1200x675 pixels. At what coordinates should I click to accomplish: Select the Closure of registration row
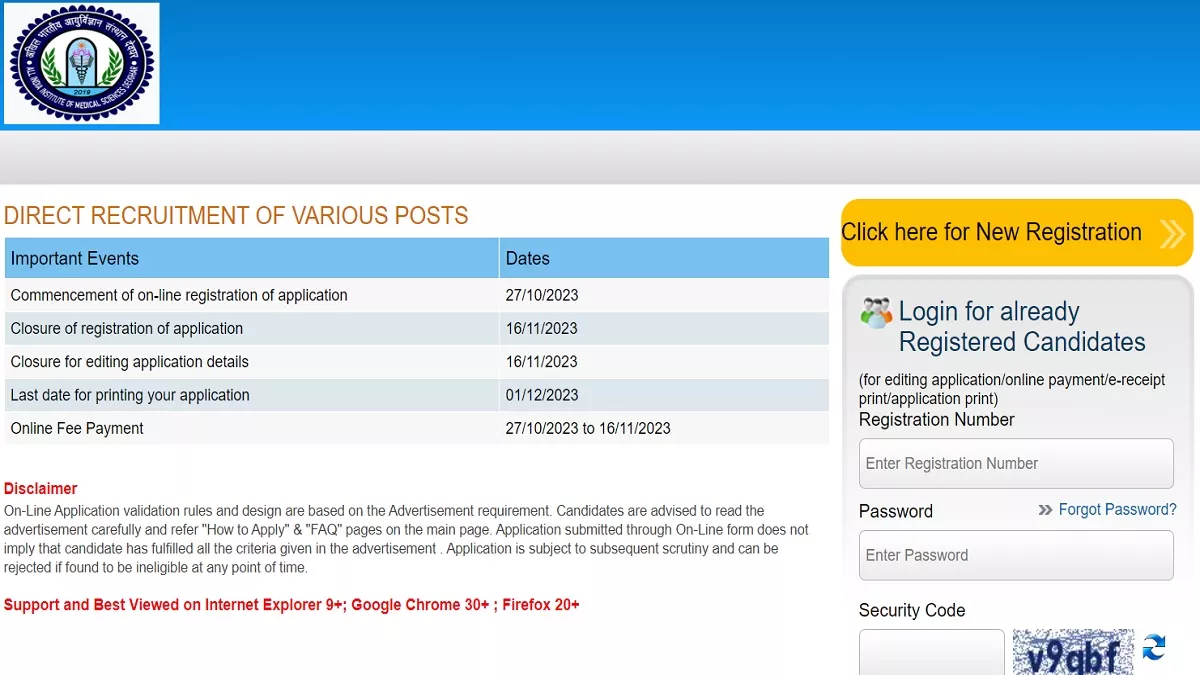[127, 328]
